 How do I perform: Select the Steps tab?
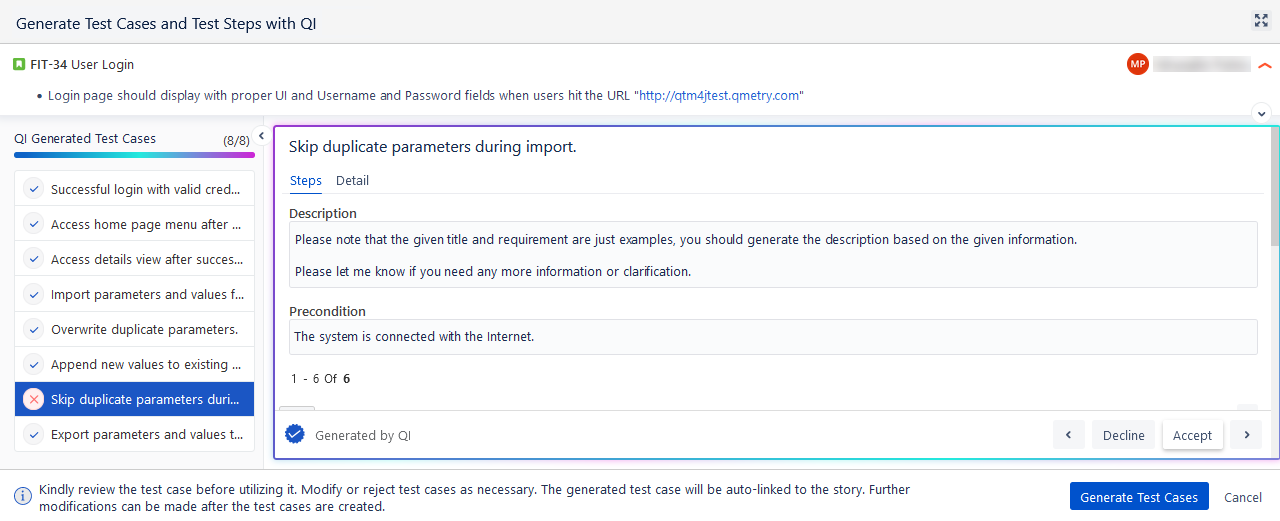(305, 181)
